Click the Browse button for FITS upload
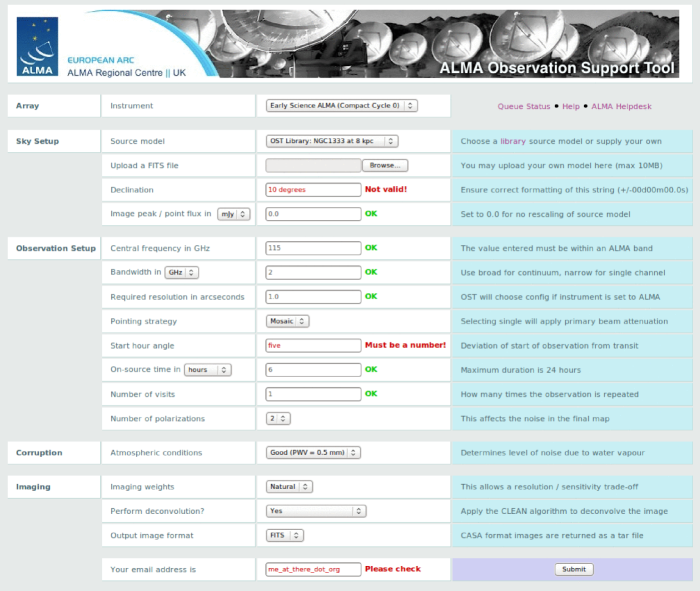700x591 pixels. point(384,165)
